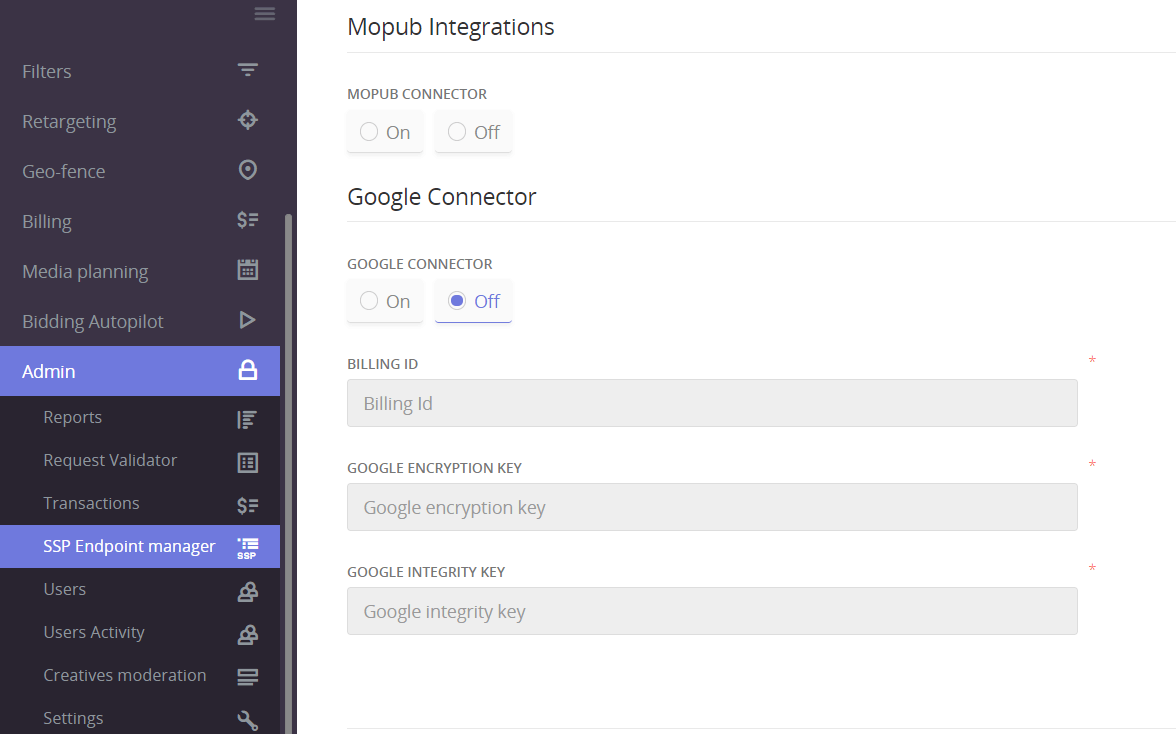Click the Media planning calendar icon
Screen dimensions: 1176x734
tap(248, 270)
